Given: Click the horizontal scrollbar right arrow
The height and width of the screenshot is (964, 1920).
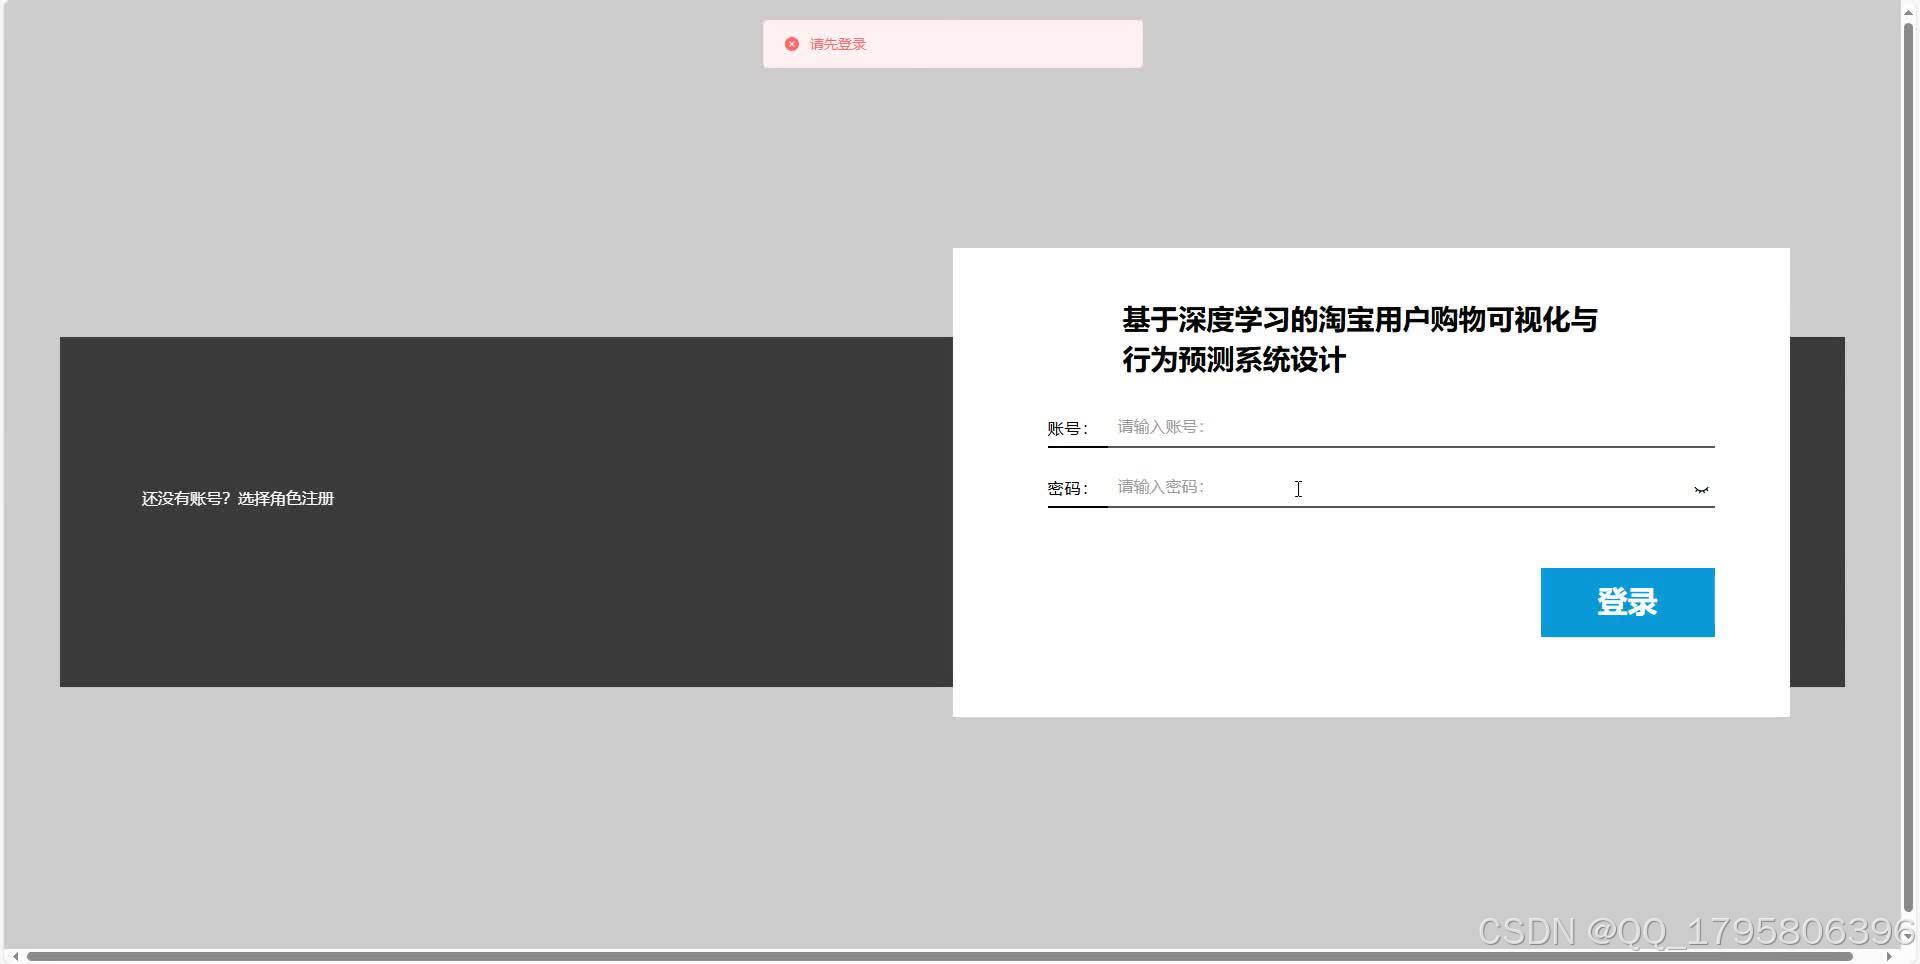Looking at the screenshot, I should [x=1888, y=957].
